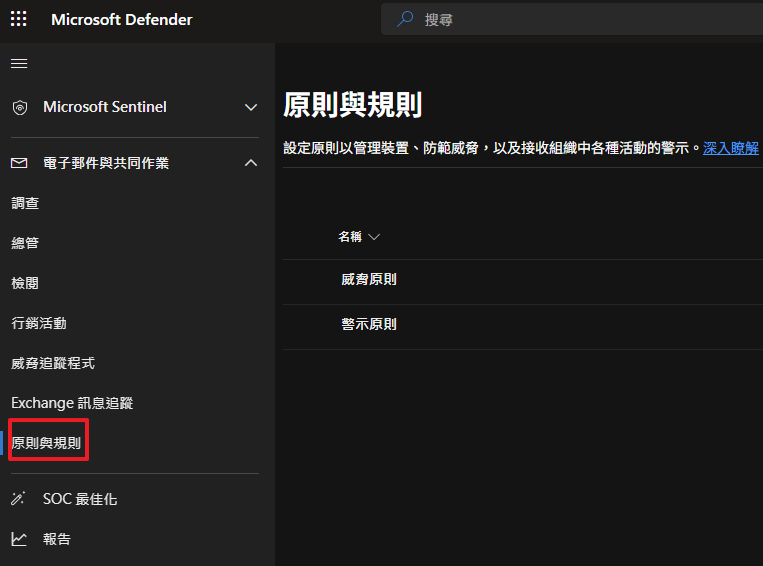Viewport: 763px width, 566px height.
Task: Open 行銷活動 menu item
Action: click(x=39, y=323)
